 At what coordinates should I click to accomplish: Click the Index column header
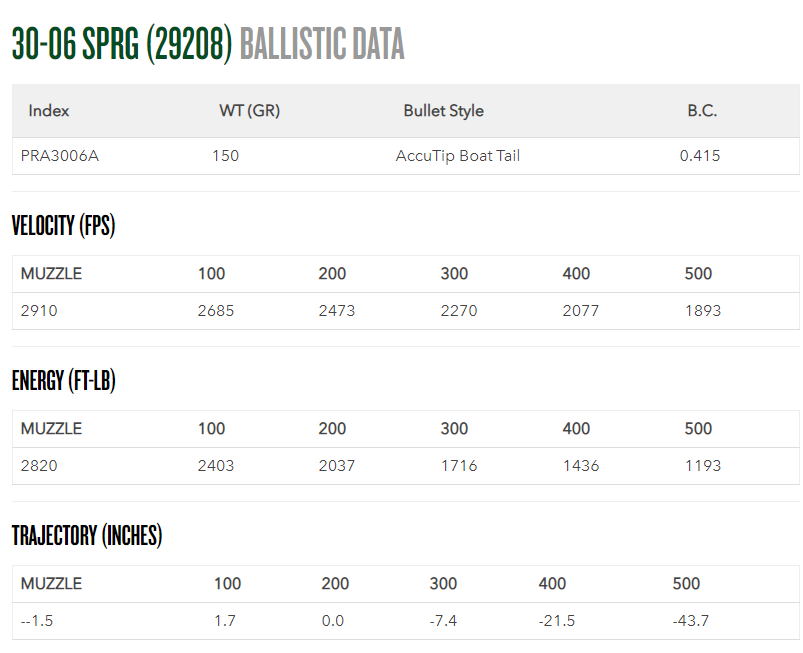49,111
